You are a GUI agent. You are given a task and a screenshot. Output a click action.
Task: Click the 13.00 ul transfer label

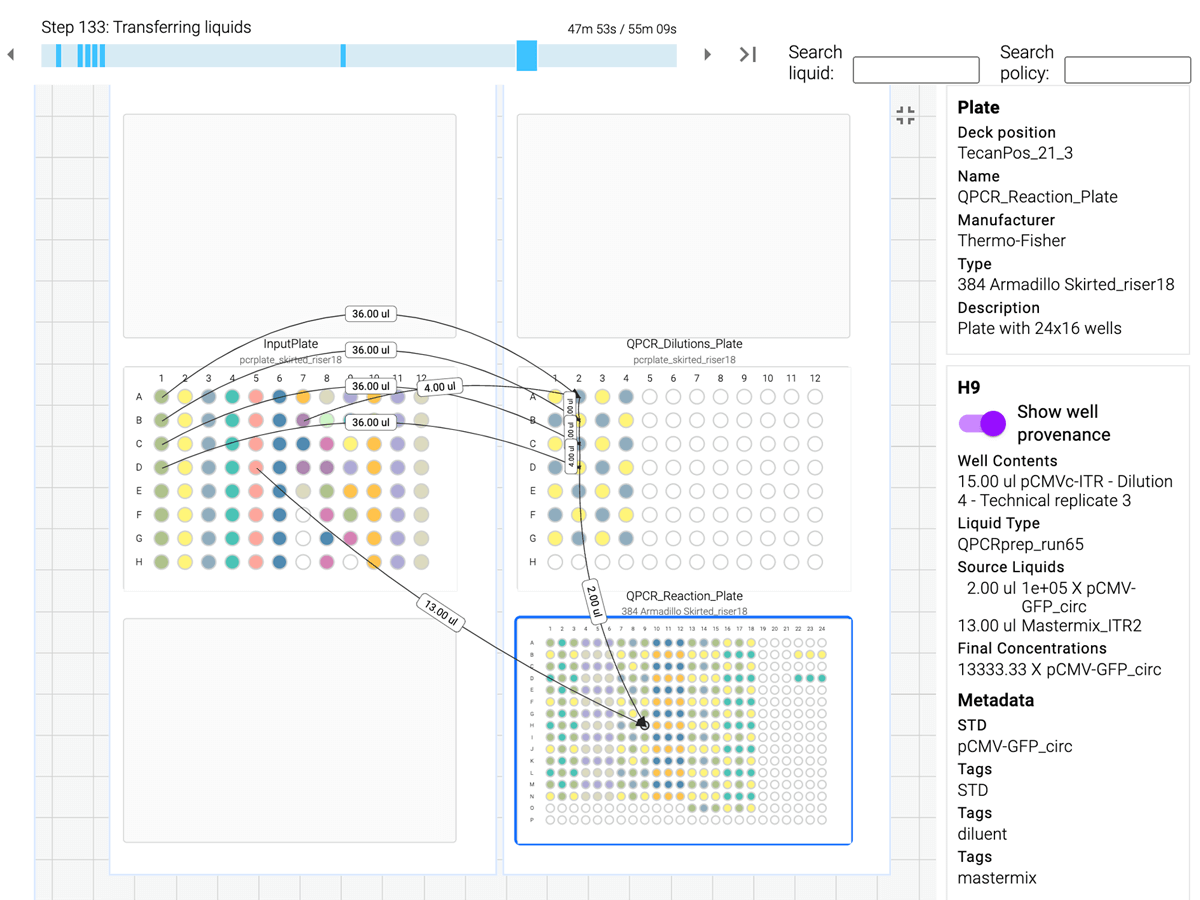click(x=440, y=611)
